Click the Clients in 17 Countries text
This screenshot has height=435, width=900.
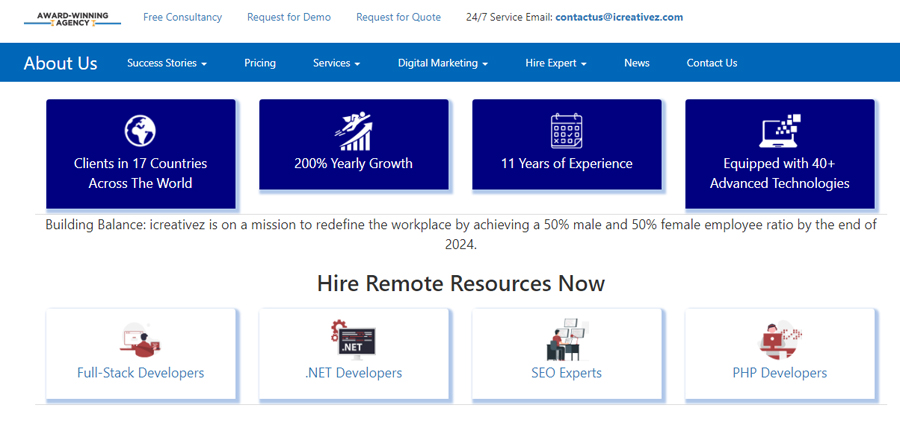[141, 173]
